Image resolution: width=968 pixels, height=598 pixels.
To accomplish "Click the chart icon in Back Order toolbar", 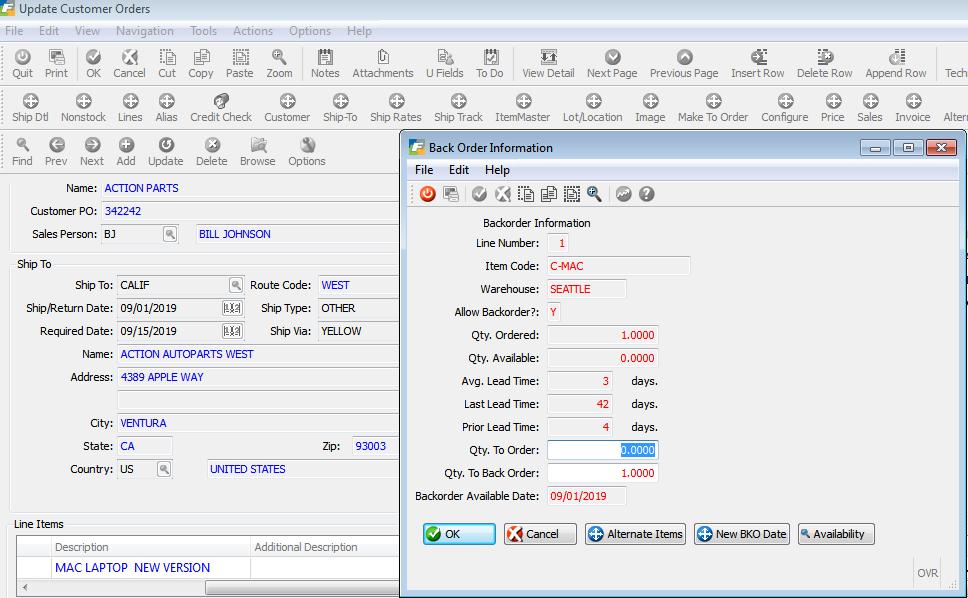I will pos(624,194).
